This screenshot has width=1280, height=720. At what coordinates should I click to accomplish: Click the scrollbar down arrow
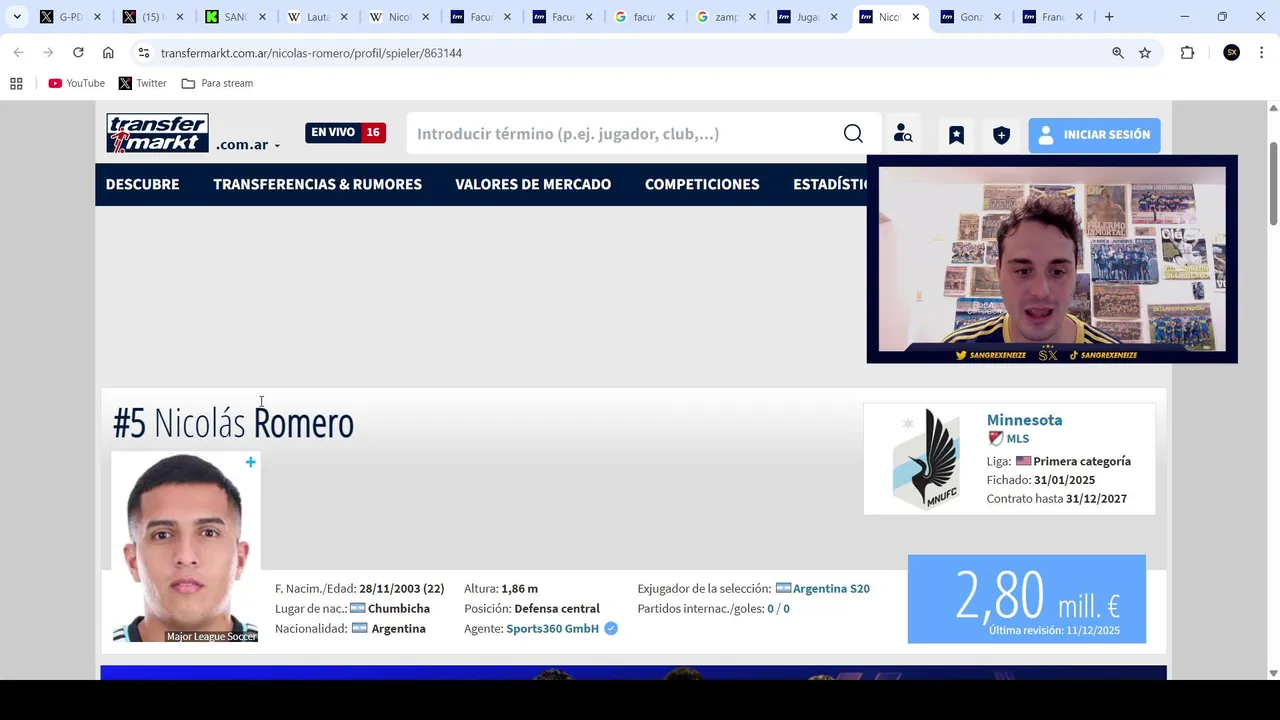pyautogui.click(x=1273, y=672)
